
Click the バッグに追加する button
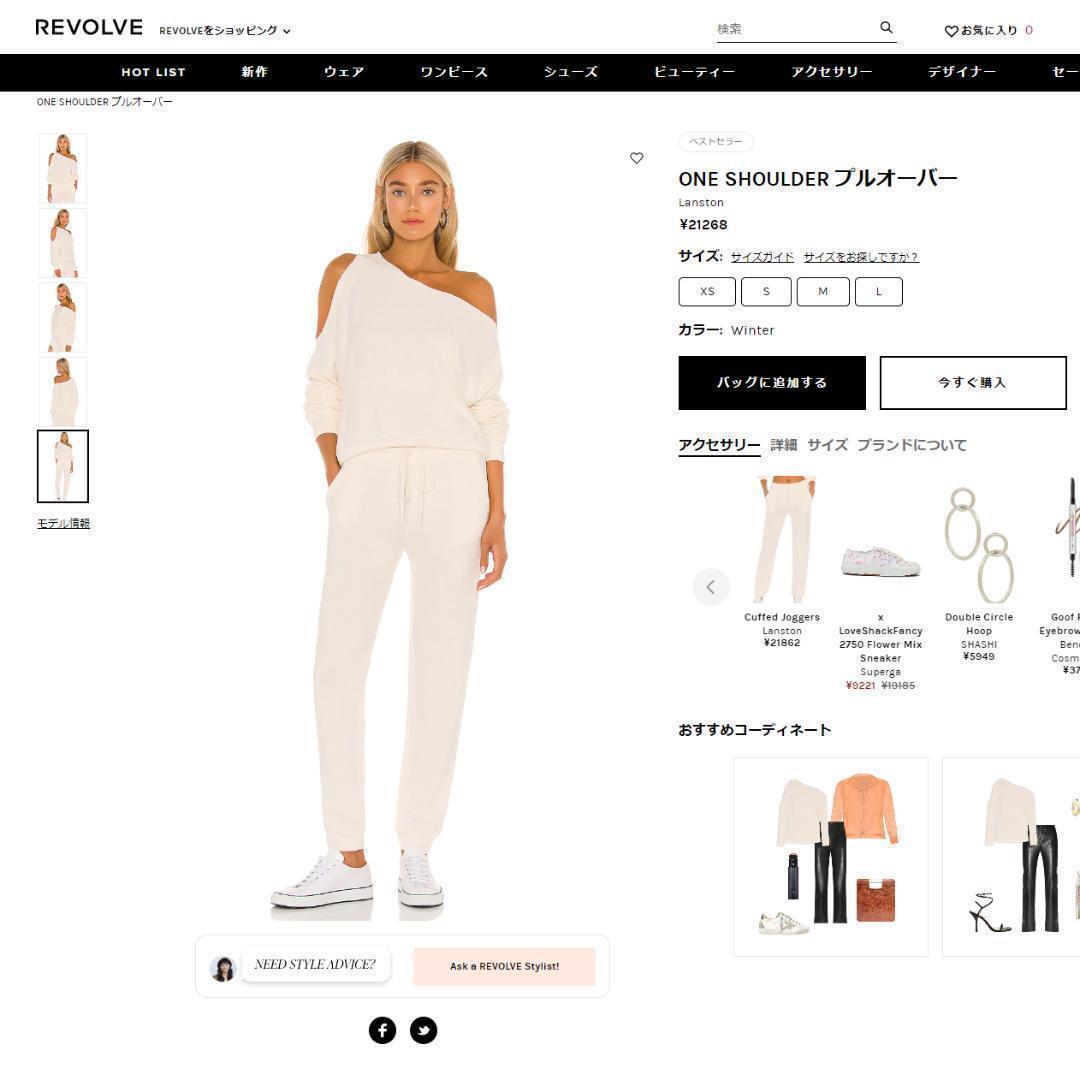point(771,383)
